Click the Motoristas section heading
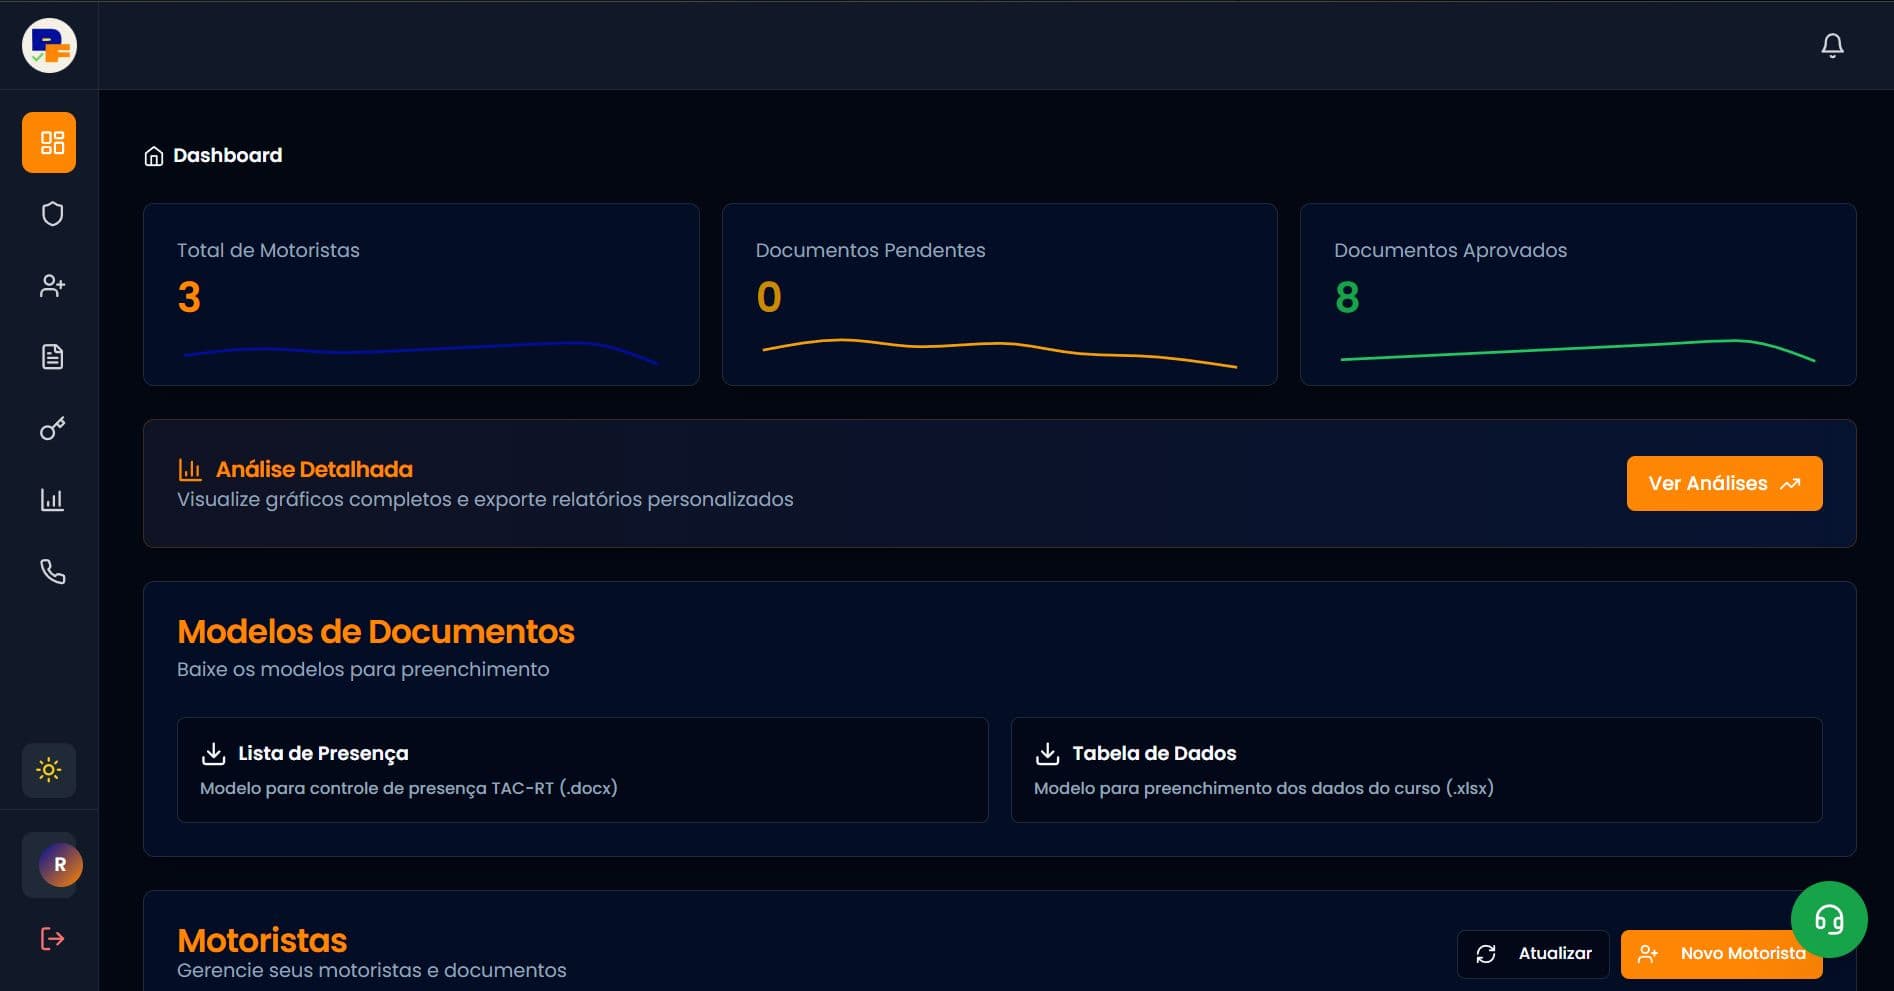This screenshot has width=1894, height=991. 262,940
